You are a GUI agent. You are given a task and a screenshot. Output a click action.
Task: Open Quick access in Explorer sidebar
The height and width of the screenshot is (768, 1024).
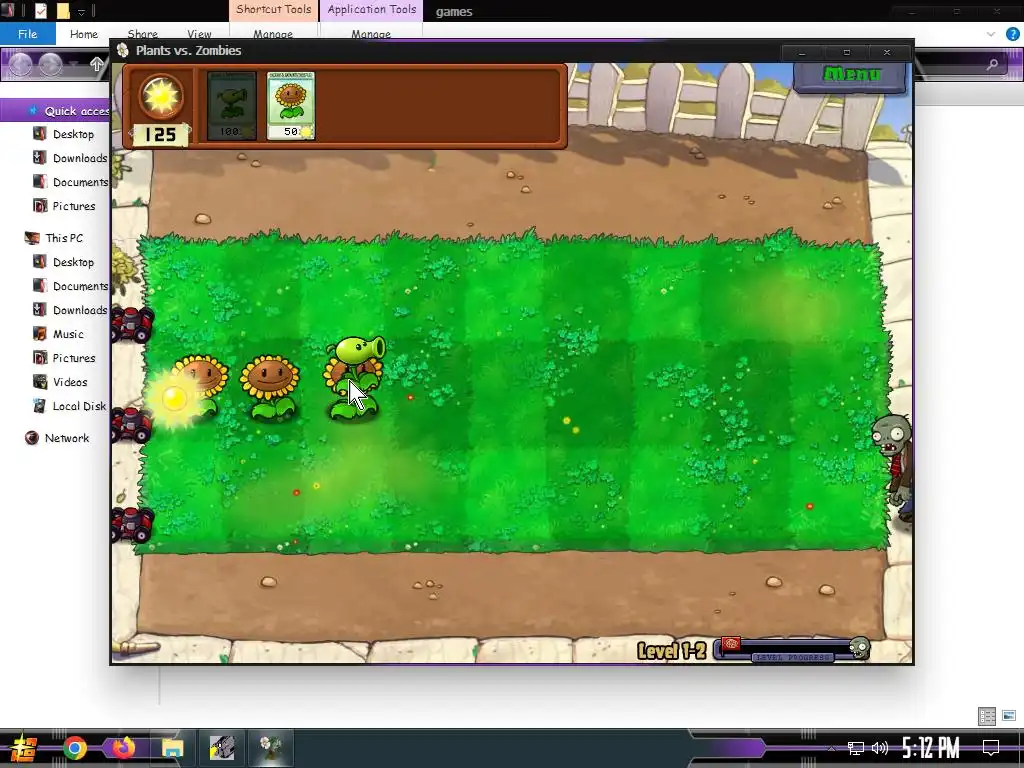(76, 111)
